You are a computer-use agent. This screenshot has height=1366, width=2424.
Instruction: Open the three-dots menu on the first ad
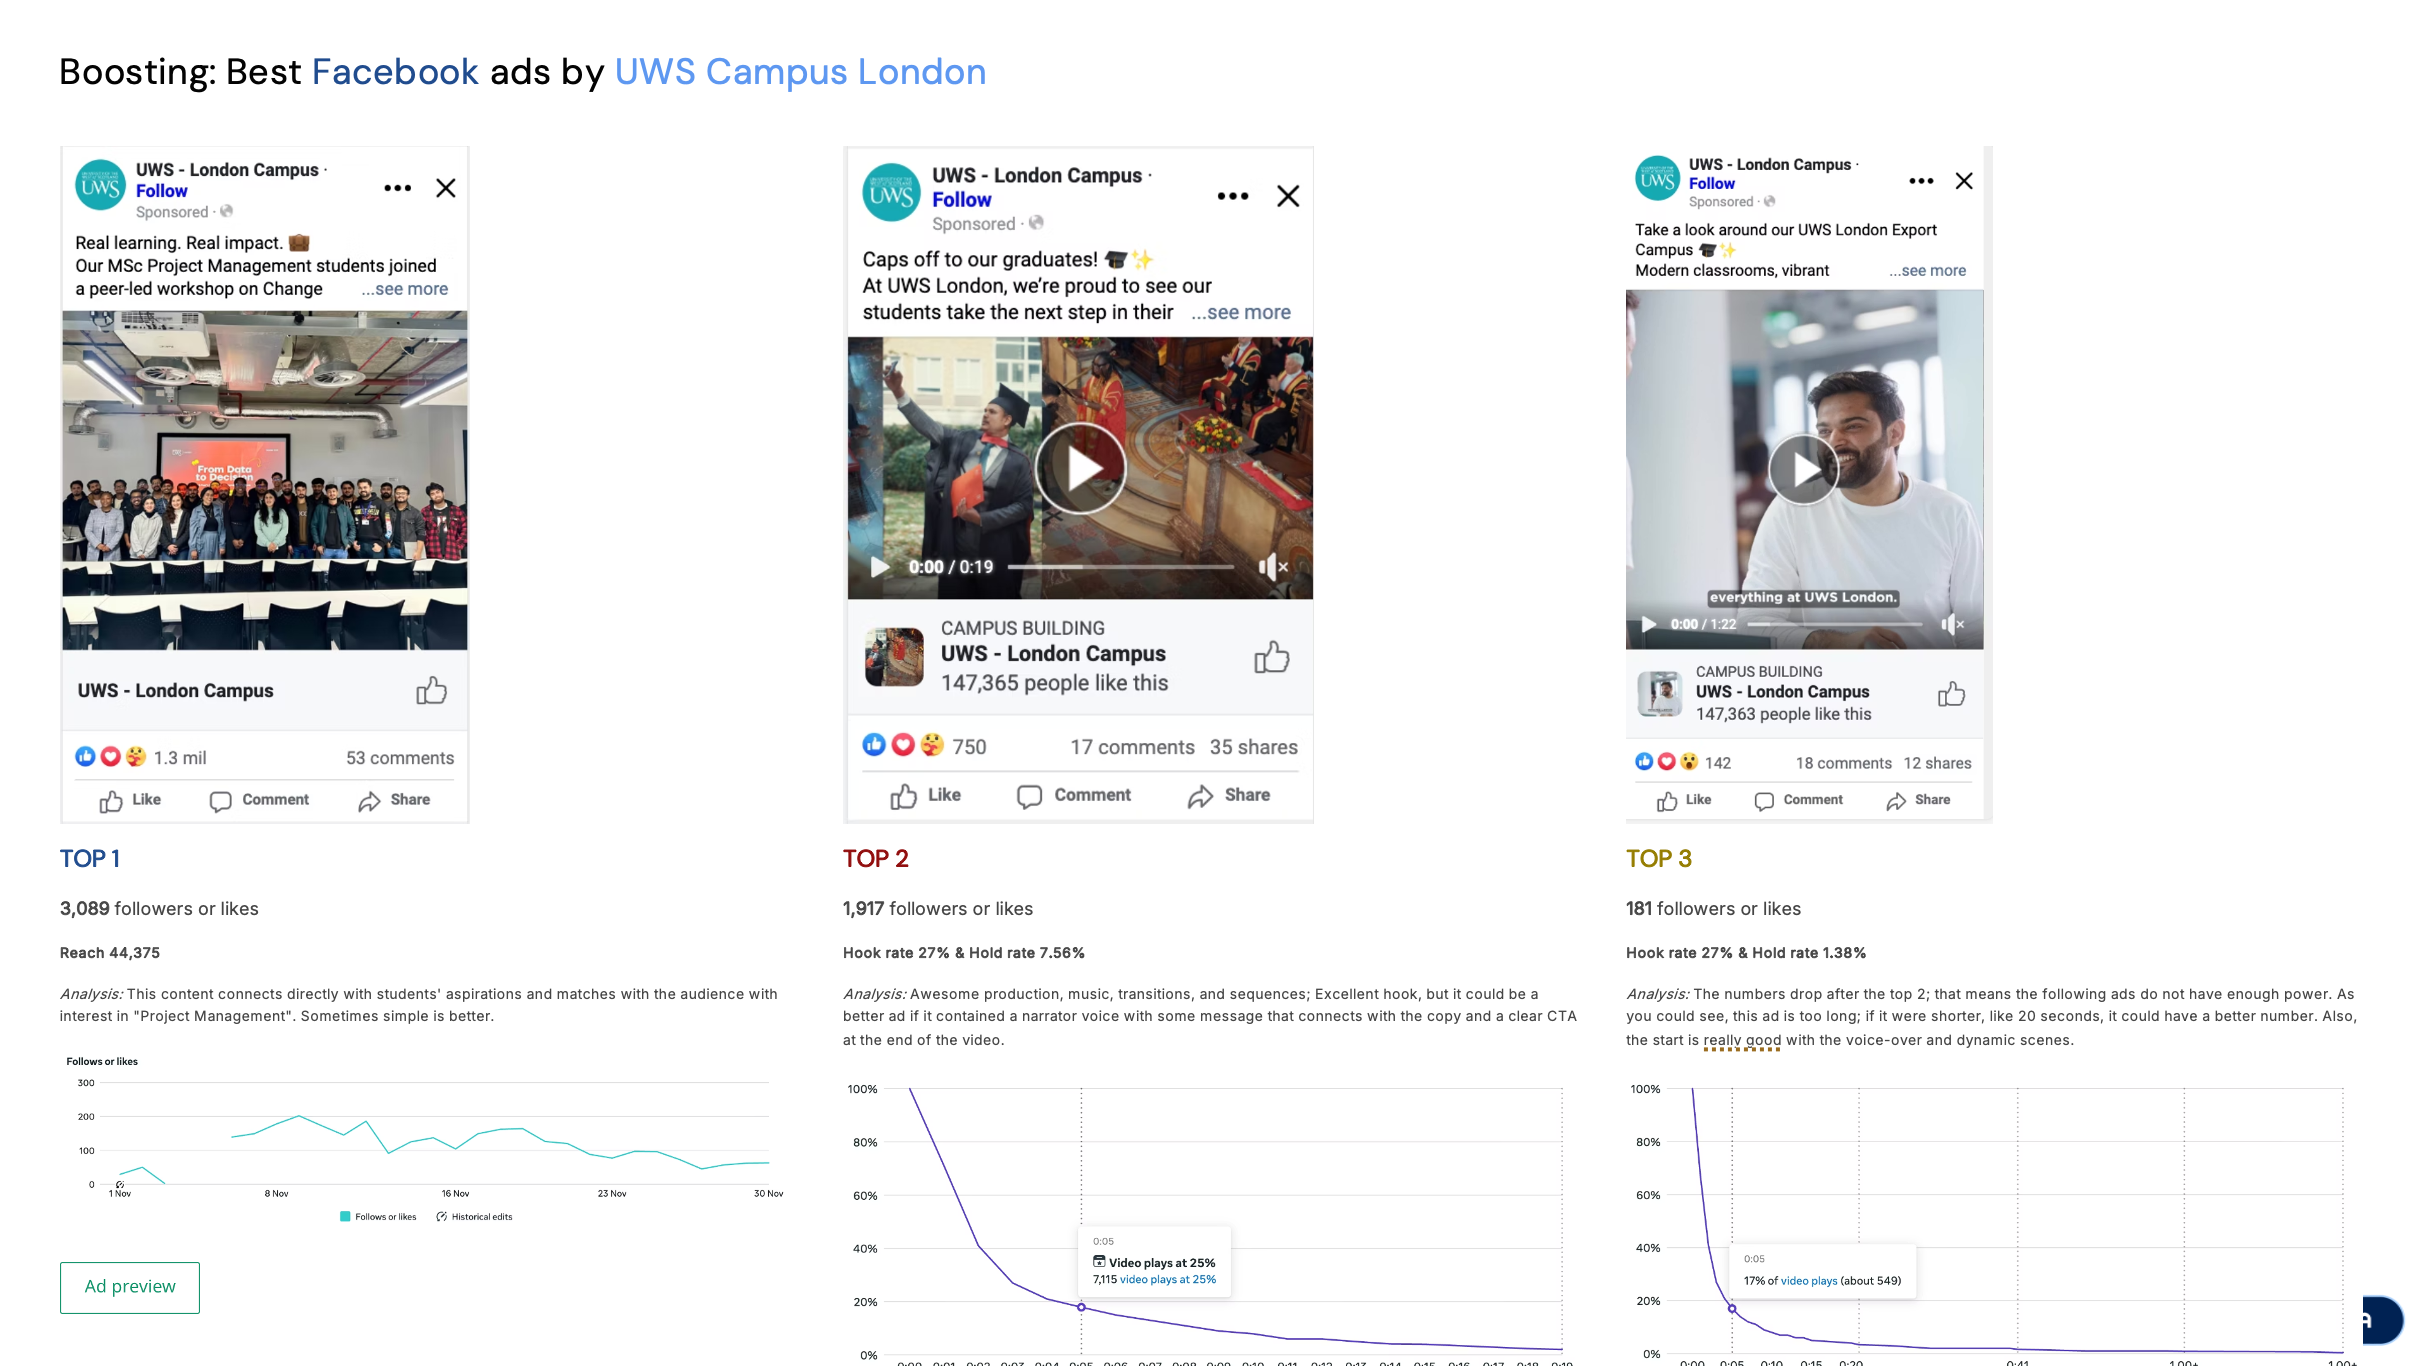tap(397, 188)
